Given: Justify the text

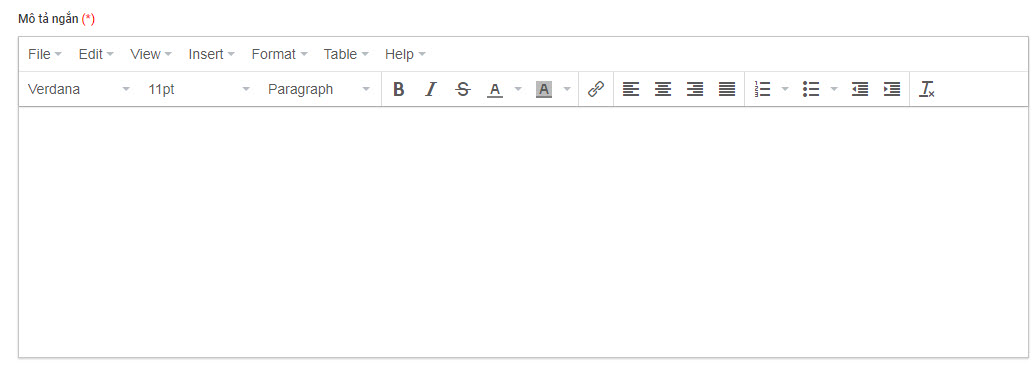Looking at the screenshot, I should pos(727,89).
